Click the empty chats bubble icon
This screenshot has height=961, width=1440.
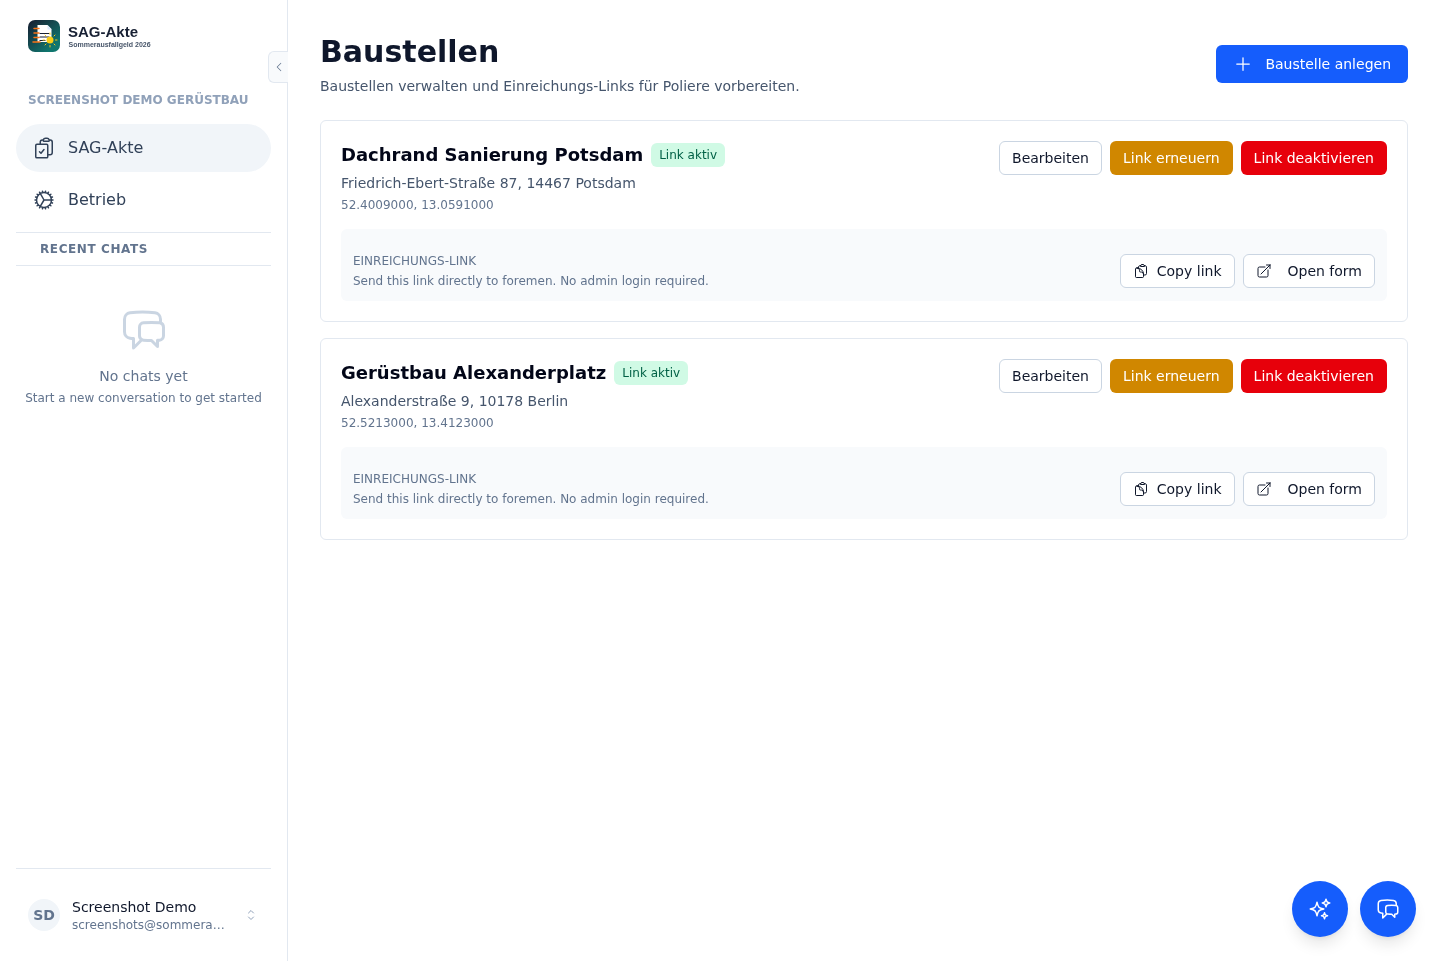pyautogui.click(x=144, y=330)
